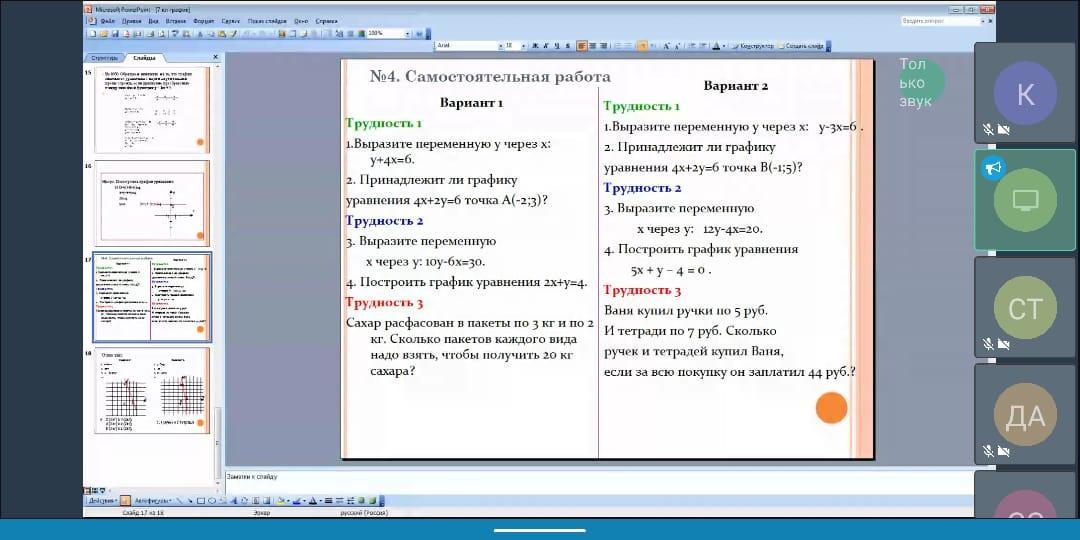Open the Показ слайдов menu
This screenshot has height=540, width=1080.
point(267,21)
